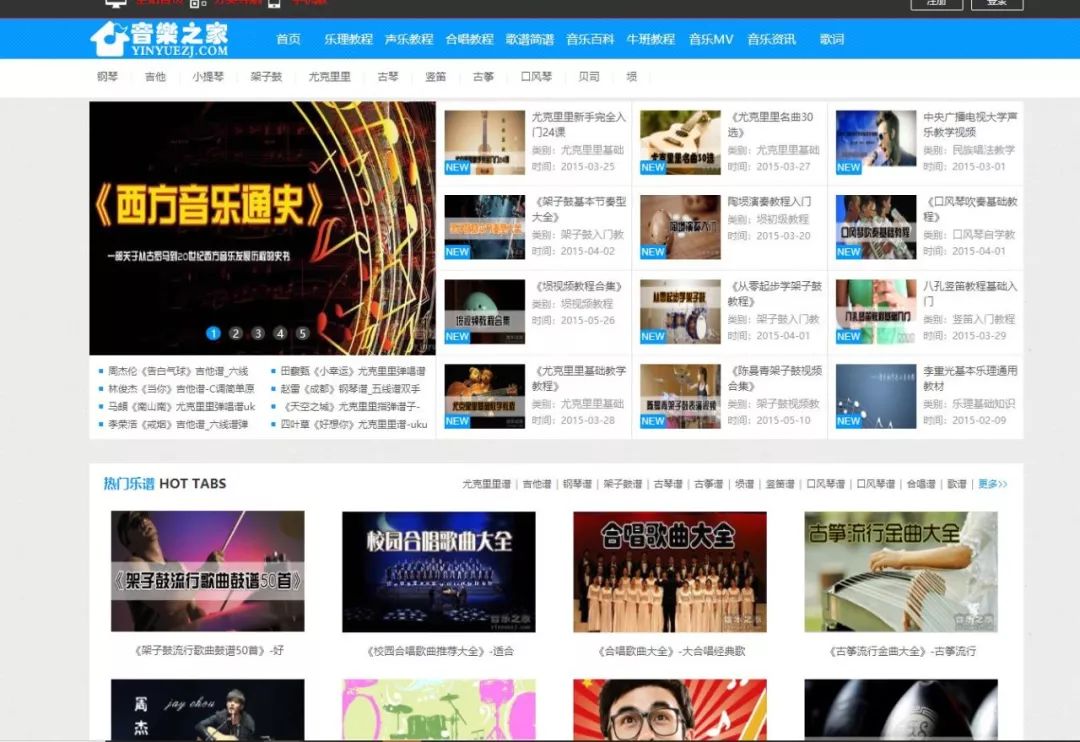Click the NEW badge on 尤克里里新手完全入门24课

tap(456, 167)
